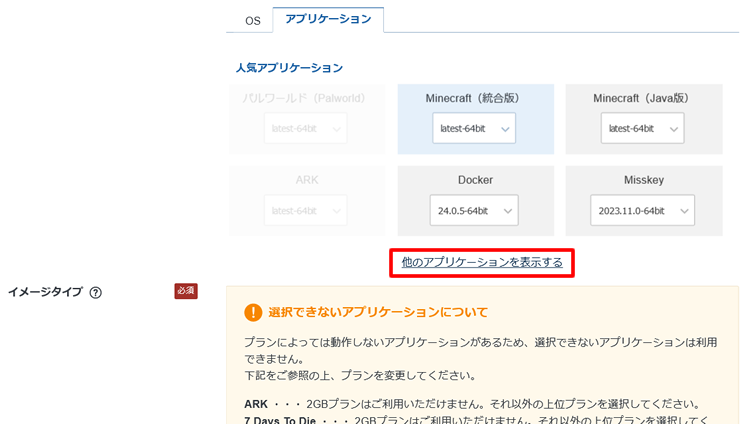This screenshot has width=740, height=424.
Task: Expand the Minecraft (Java版) version dropdown
Action: [x=642, y=128]
